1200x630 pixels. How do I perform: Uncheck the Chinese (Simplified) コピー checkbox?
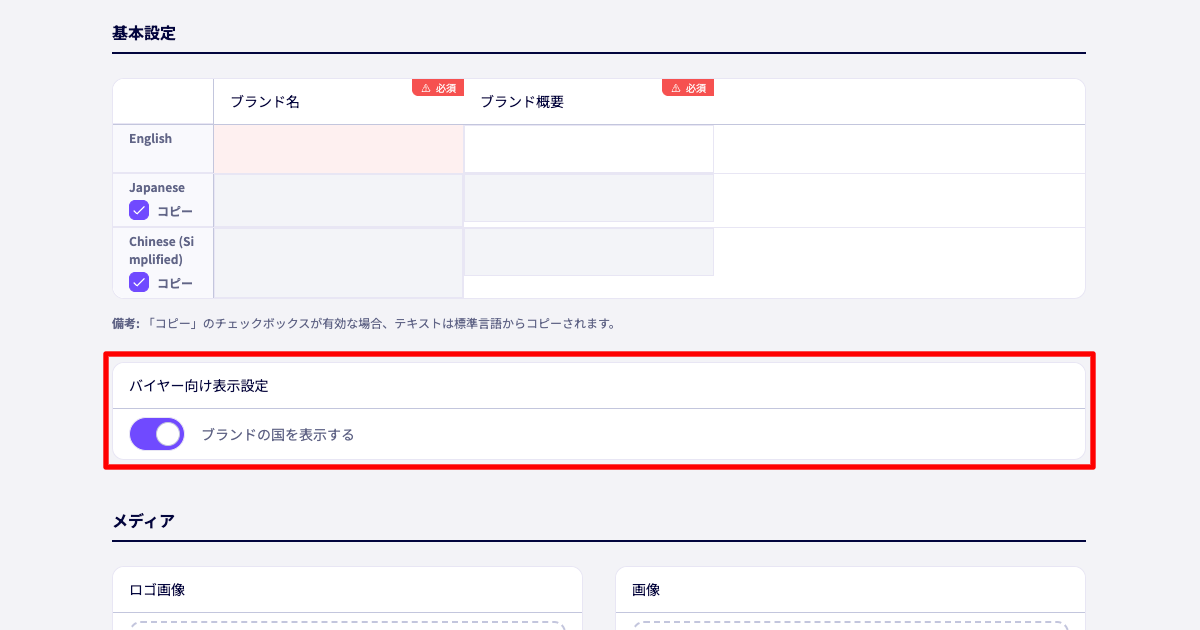pyautogui.click(x=139, y=282)
